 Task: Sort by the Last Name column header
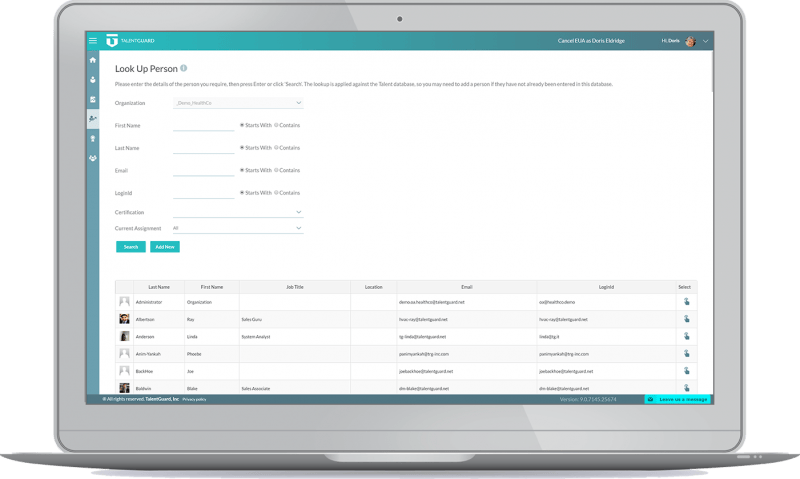tap(159, 287)
